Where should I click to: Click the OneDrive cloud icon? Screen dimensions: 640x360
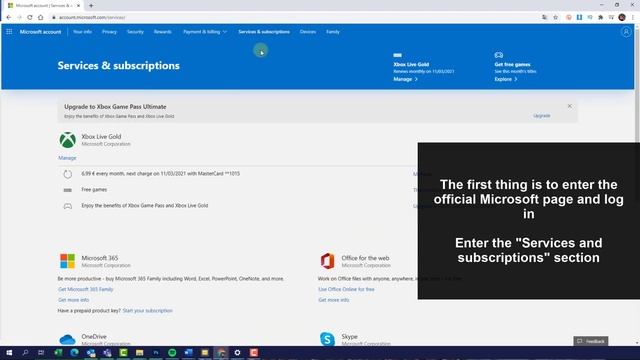click(x=67, y=340)
